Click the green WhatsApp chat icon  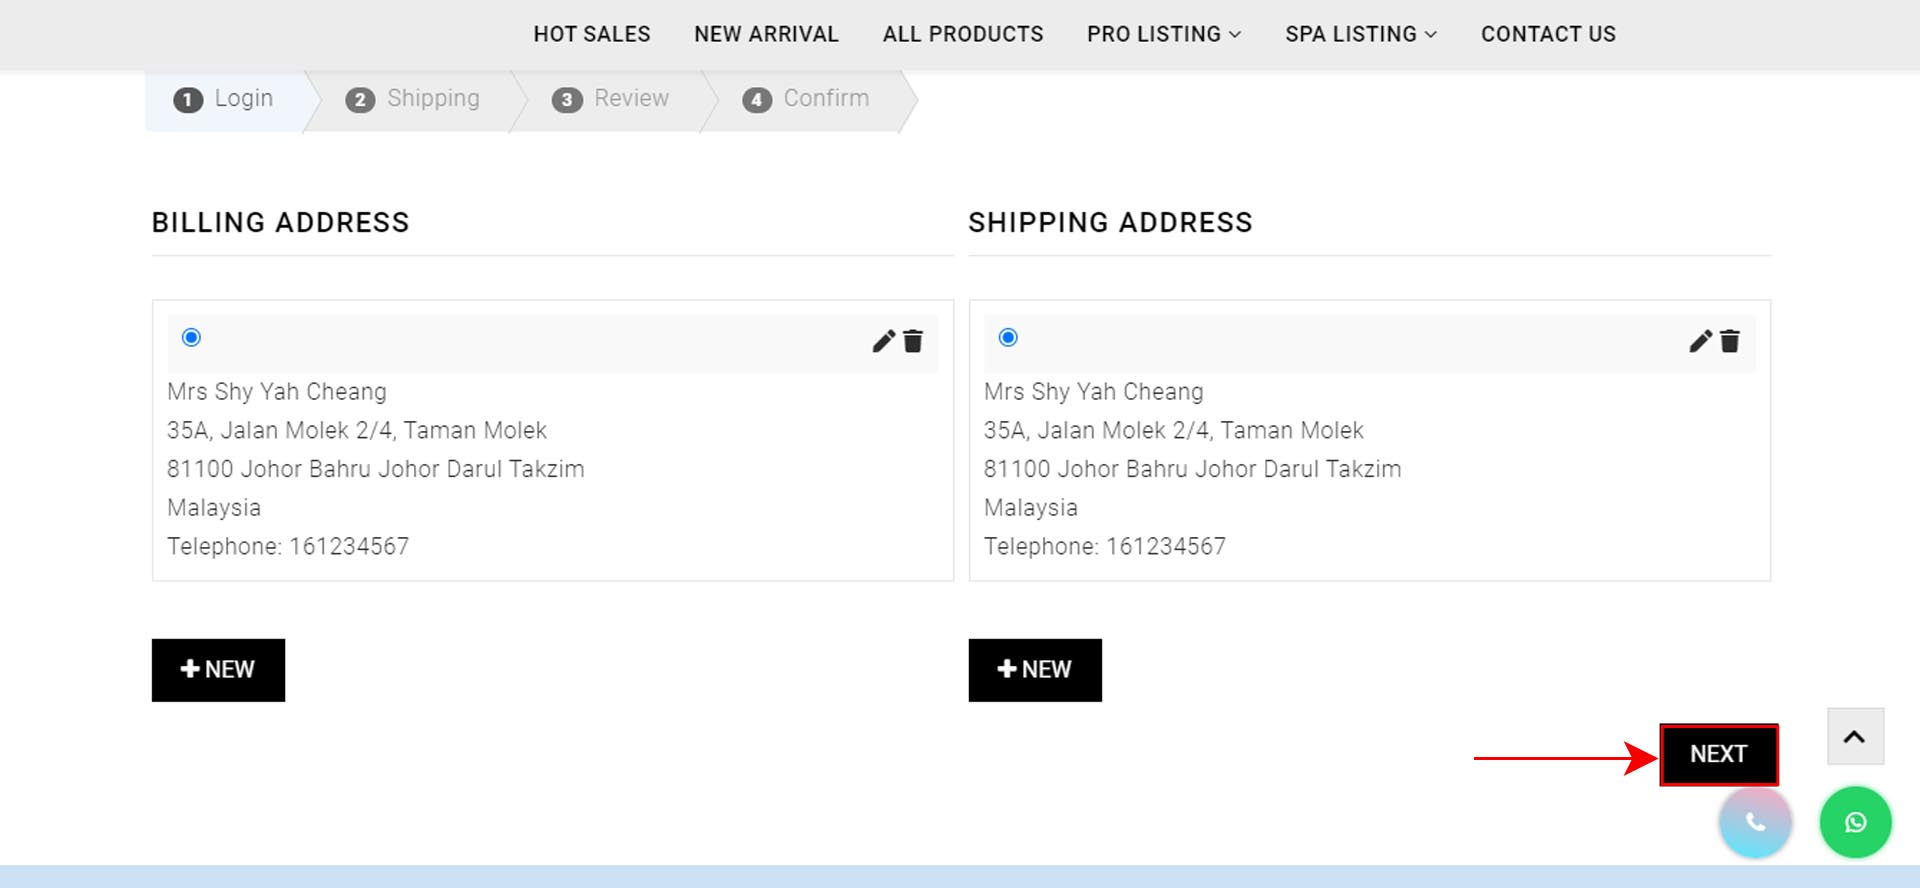point(1855,822)
